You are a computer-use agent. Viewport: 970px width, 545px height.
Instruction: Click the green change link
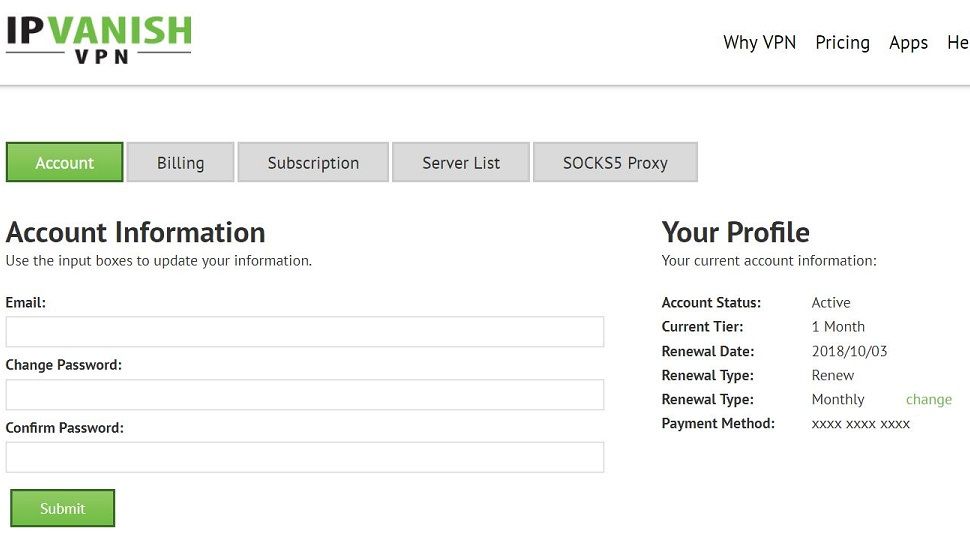pyautogui.click(x=928, y=399)
